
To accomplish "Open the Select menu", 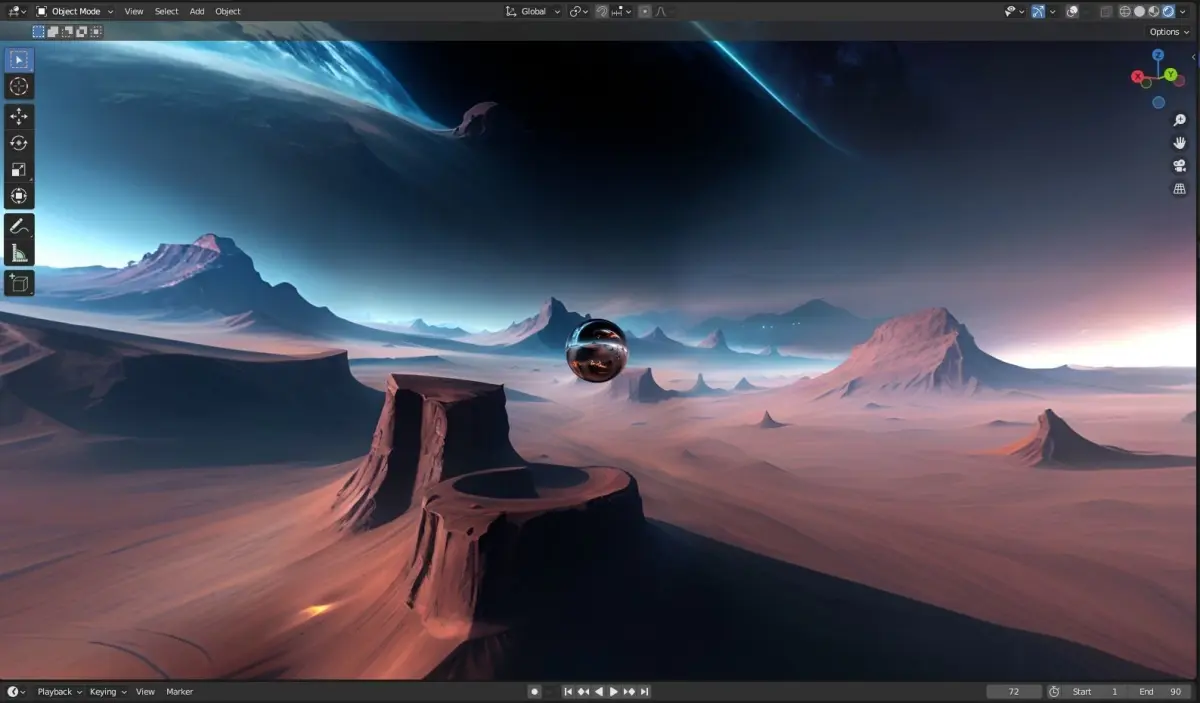I will pos(166,11).
